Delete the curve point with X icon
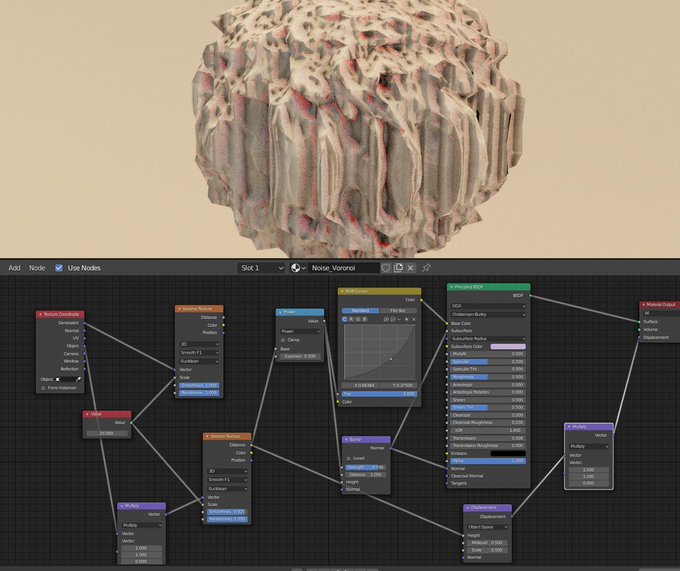680x571 pixels. (414, 319)
